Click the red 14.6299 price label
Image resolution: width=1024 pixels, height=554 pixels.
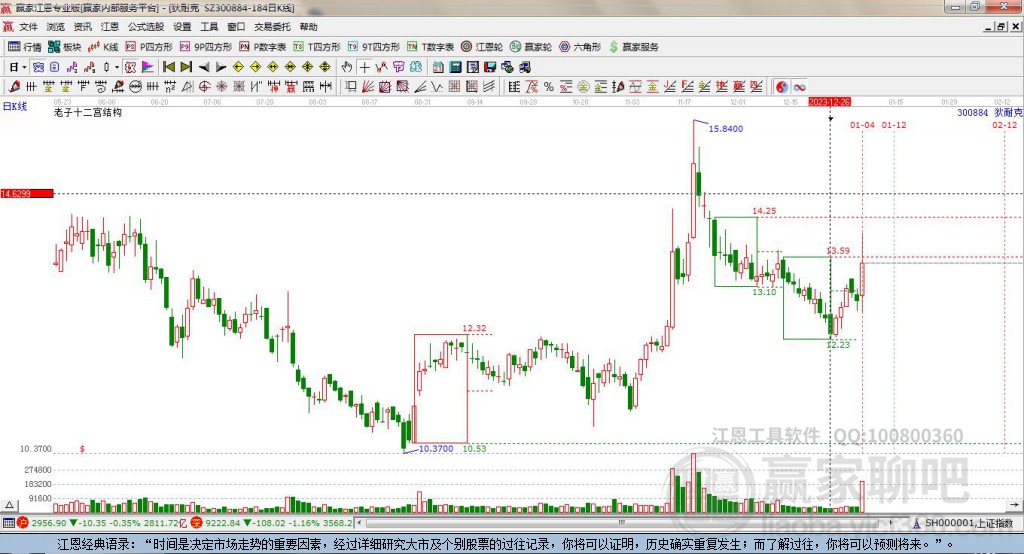point(27,193)
